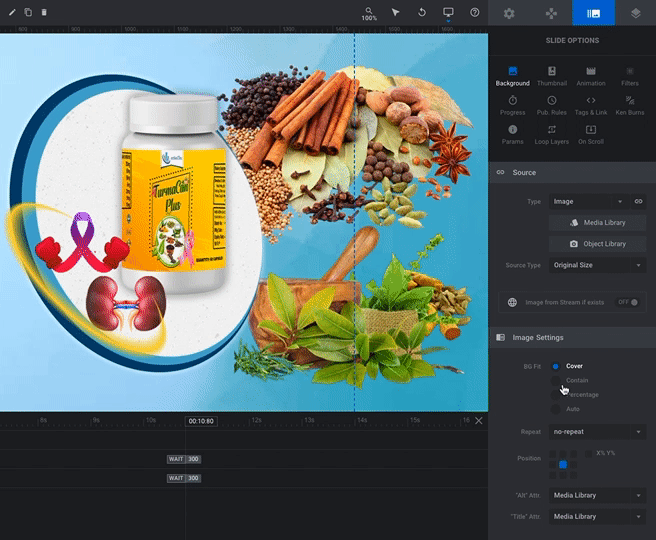Collapse the Image Settings section header
This screenshot has height=540, width=656.
pyautogui.click(x=572, y=337)
